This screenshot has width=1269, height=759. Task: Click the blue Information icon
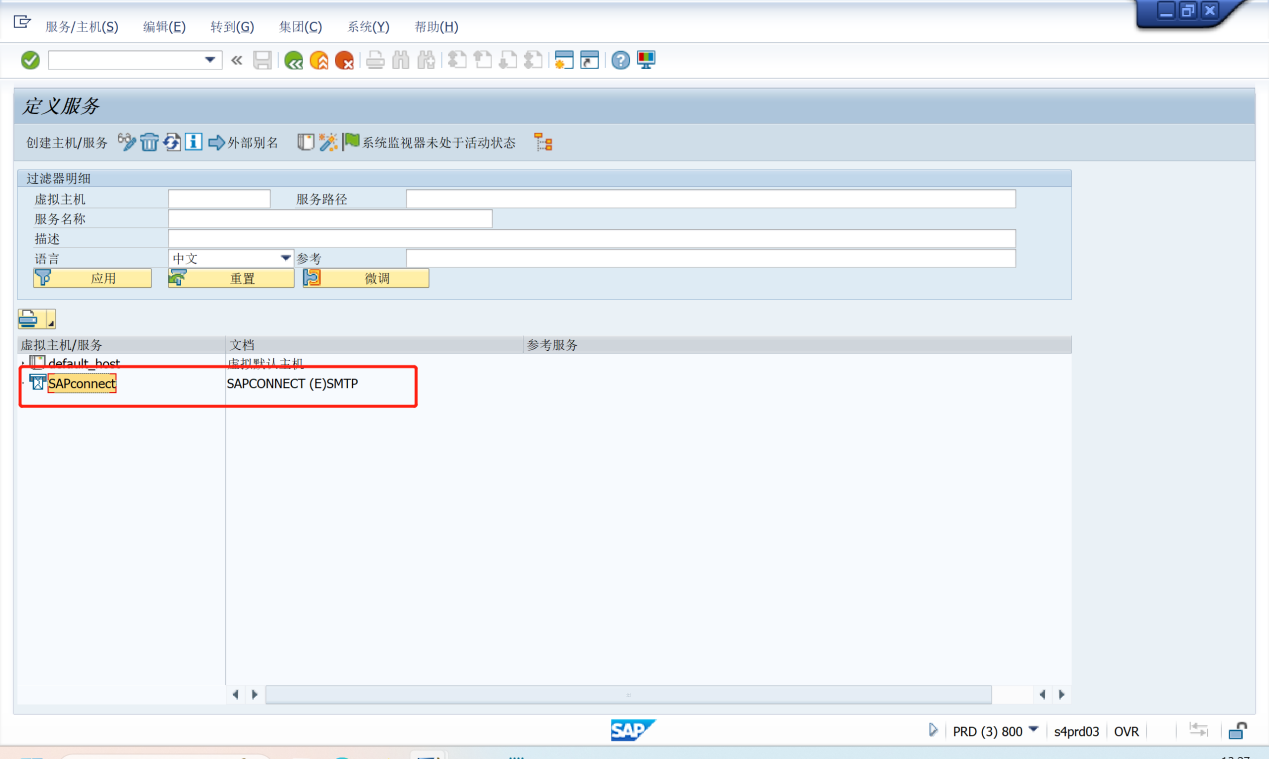coord(194,142)
